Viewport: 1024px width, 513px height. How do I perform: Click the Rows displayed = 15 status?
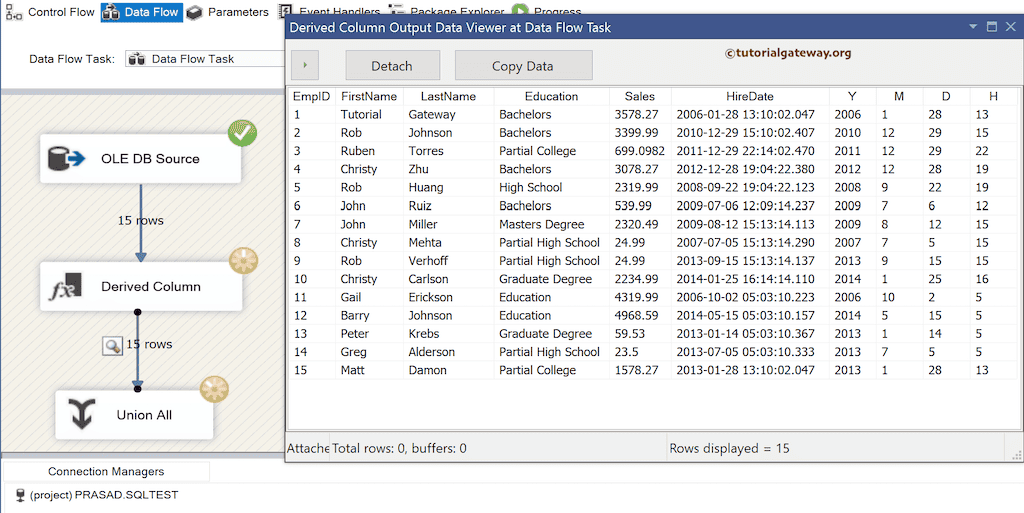pos(729,448)
